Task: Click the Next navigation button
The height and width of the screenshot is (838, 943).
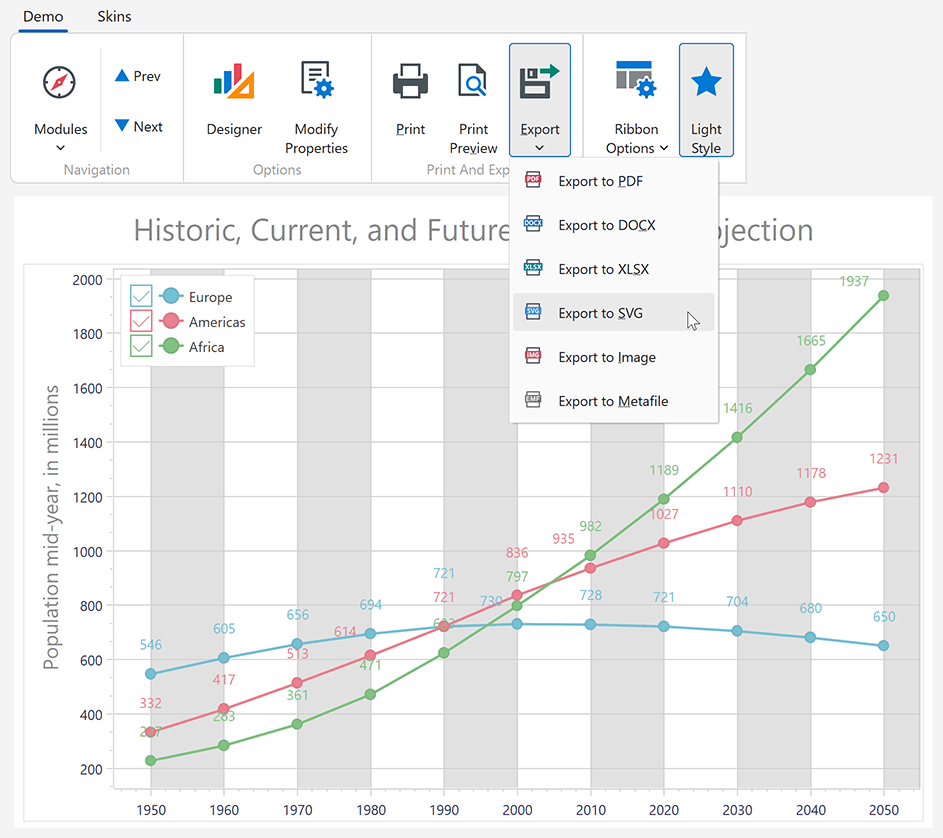Action: (x=138, y=126)
